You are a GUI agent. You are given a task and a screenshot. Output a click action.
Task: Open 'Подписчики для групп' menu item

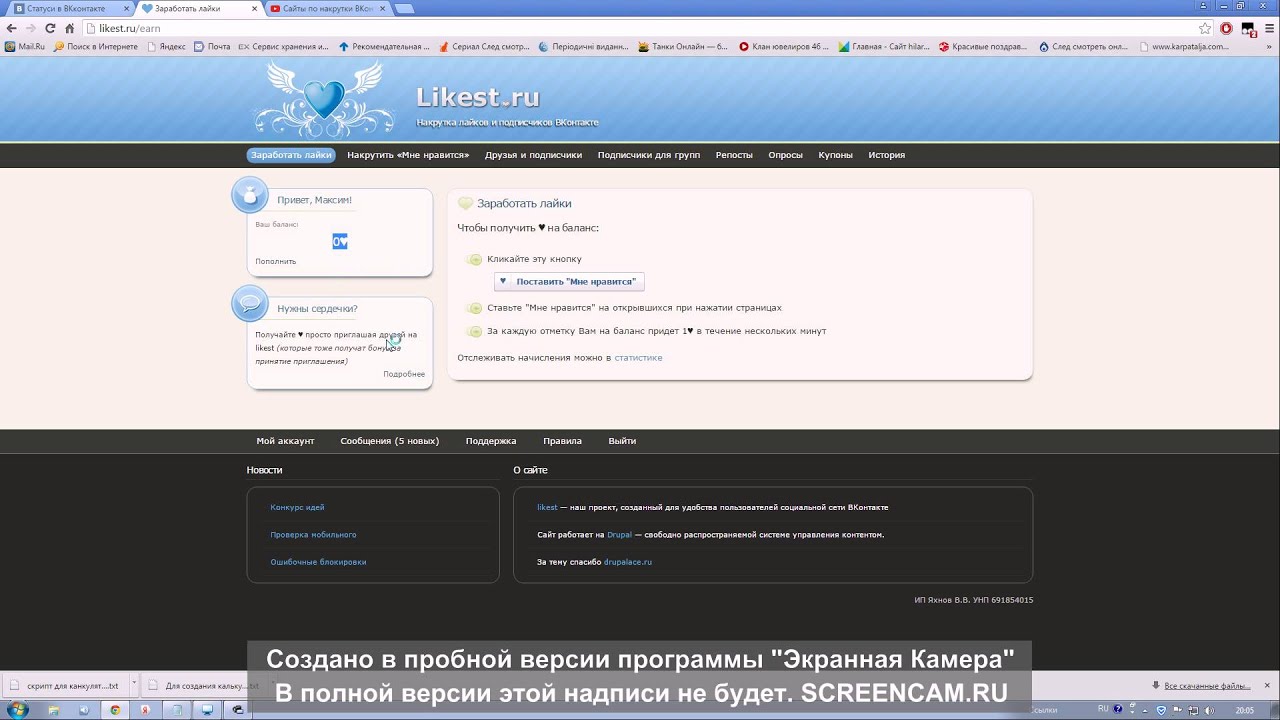[649, 155]
